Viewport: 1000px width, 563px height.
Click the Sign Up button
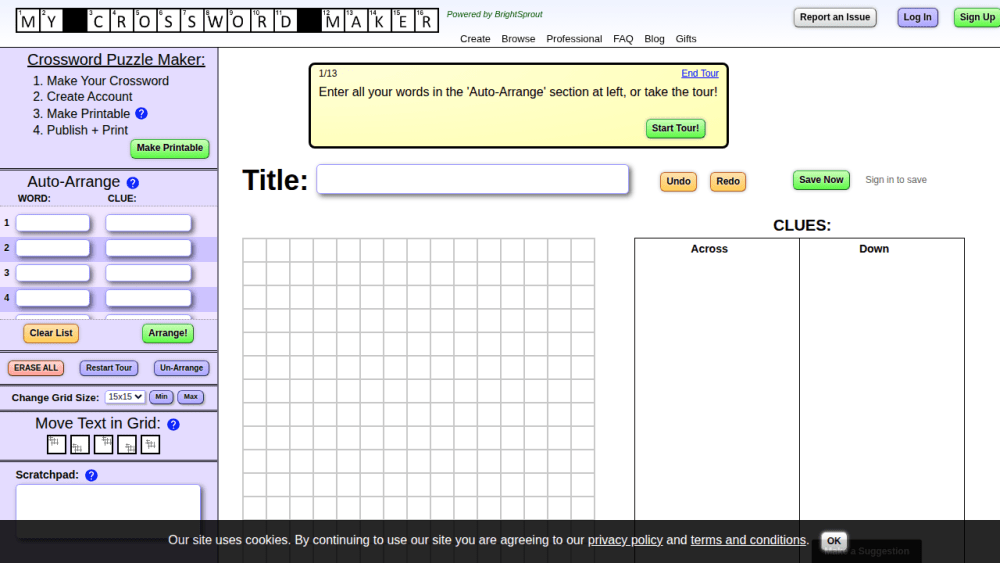coord(977,17)
